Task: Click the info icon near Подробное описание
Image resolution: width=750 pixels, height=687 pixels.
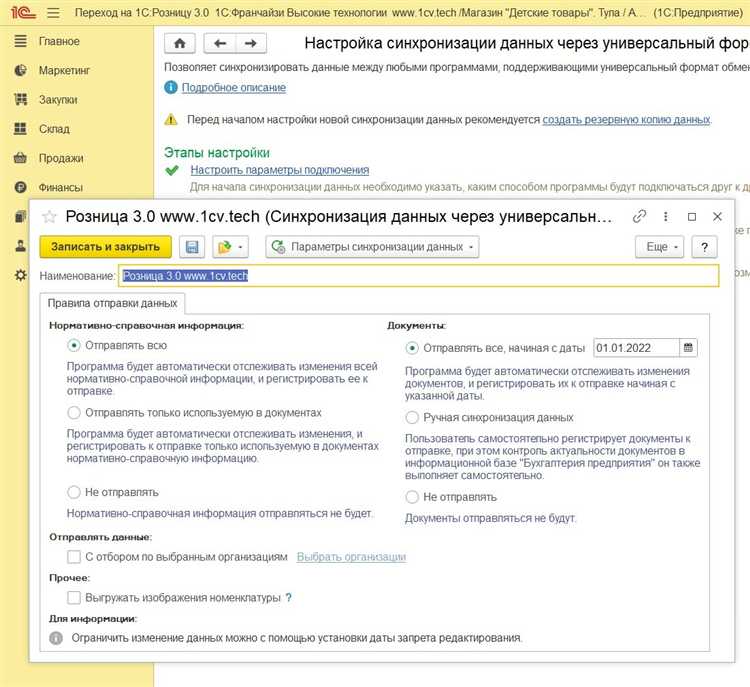Action: coord(171,88)
